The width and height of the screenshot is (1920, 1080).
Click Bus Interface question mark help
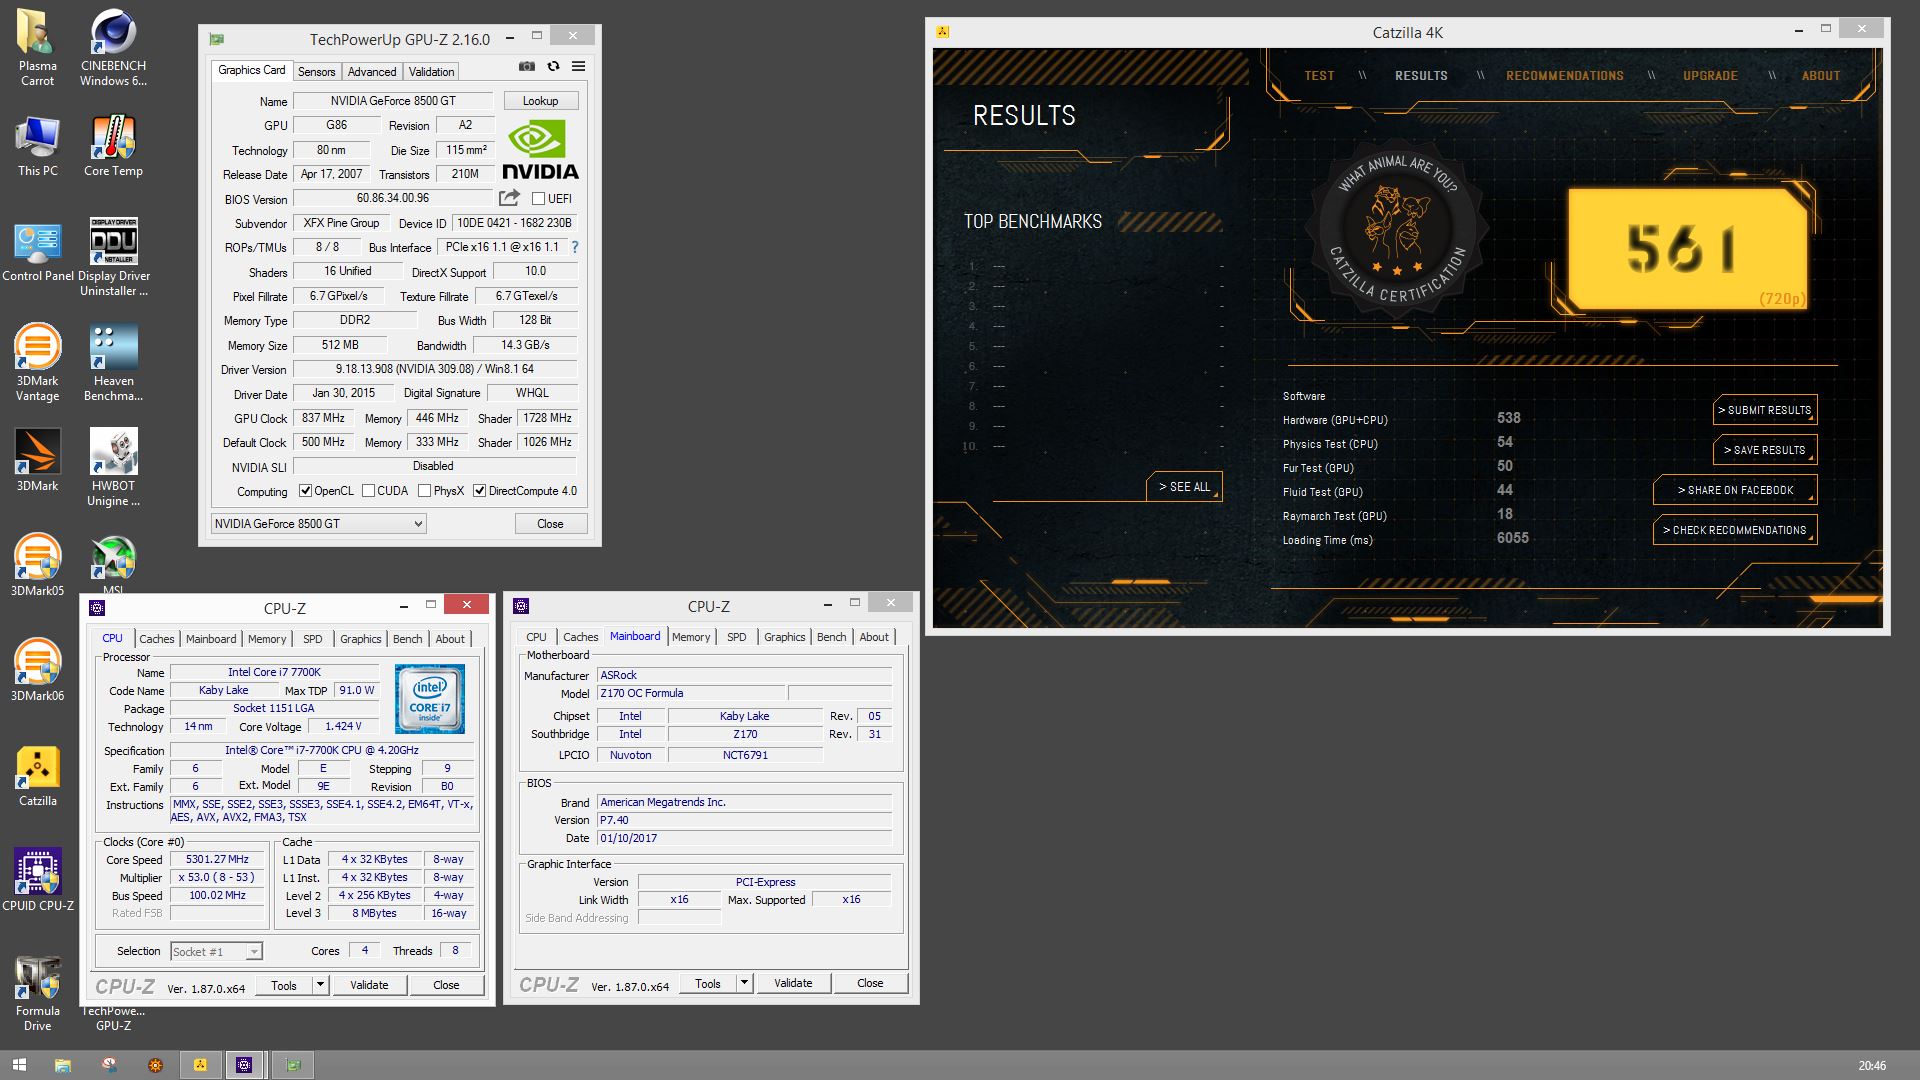(x=574, y=247)
